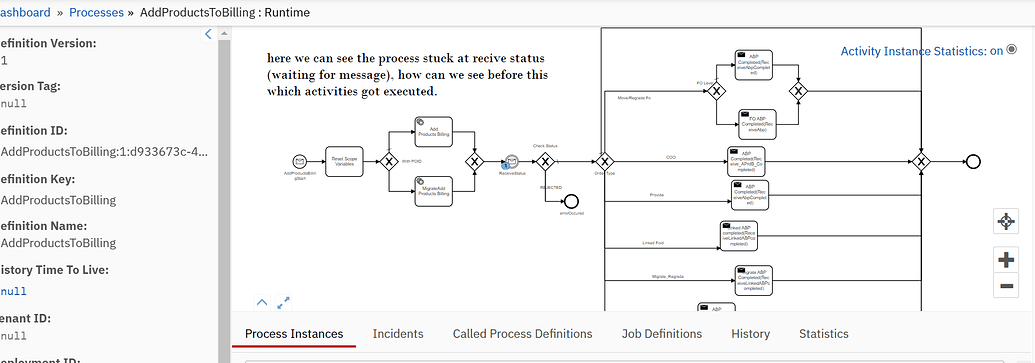Viewport: 1035px width, 363px height.
Task: Select the MigrateAdd Products Billing task
Action: click(x=434, y=191)
